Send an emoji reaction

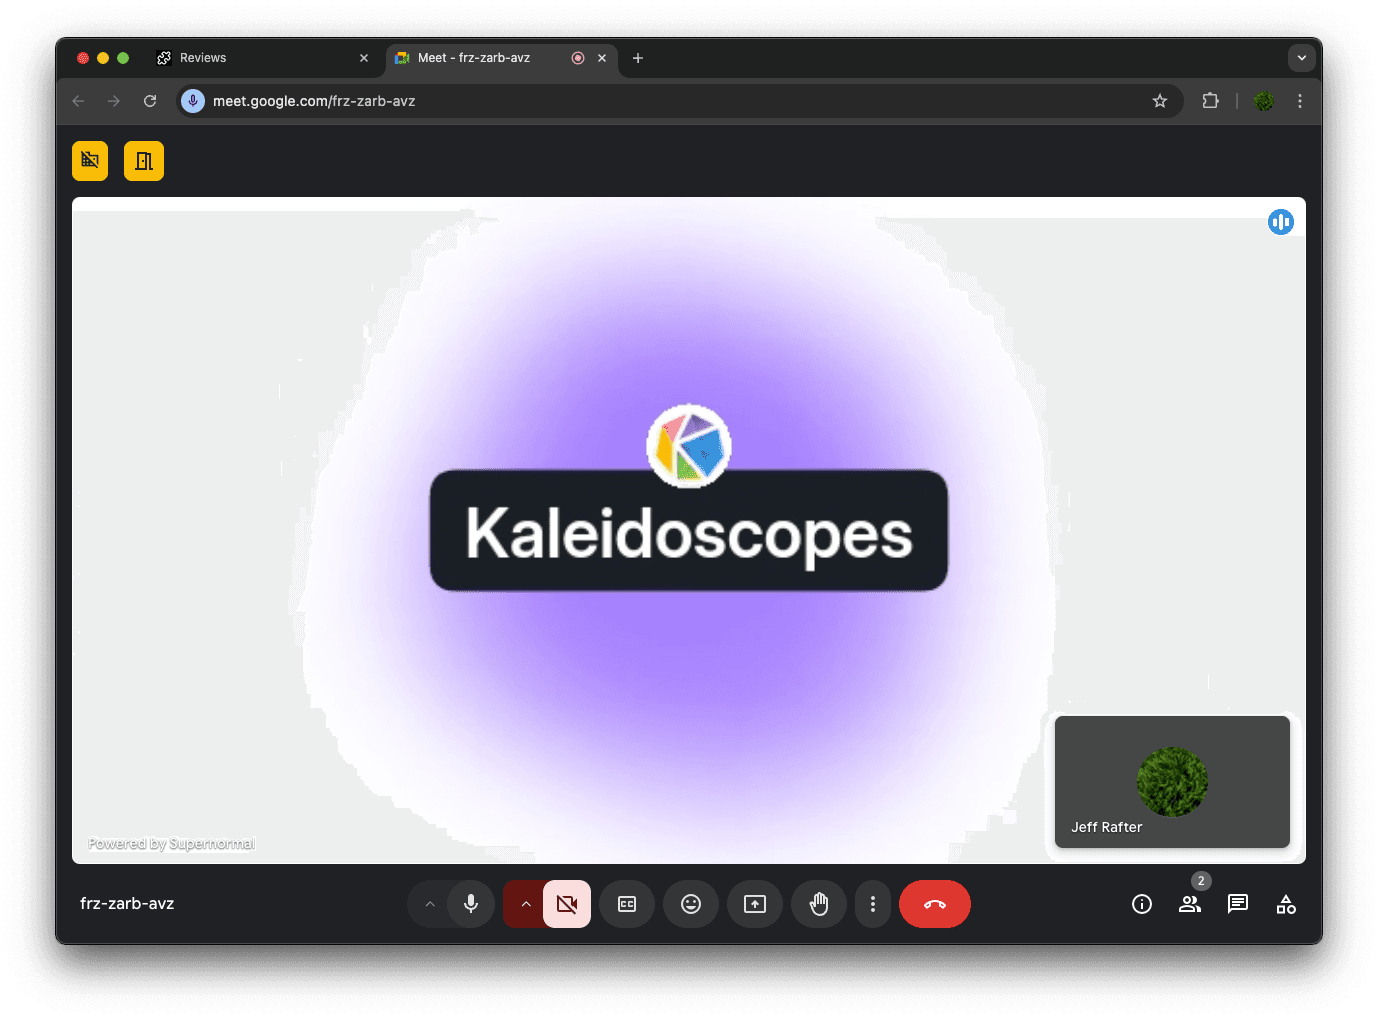[691, 904]
